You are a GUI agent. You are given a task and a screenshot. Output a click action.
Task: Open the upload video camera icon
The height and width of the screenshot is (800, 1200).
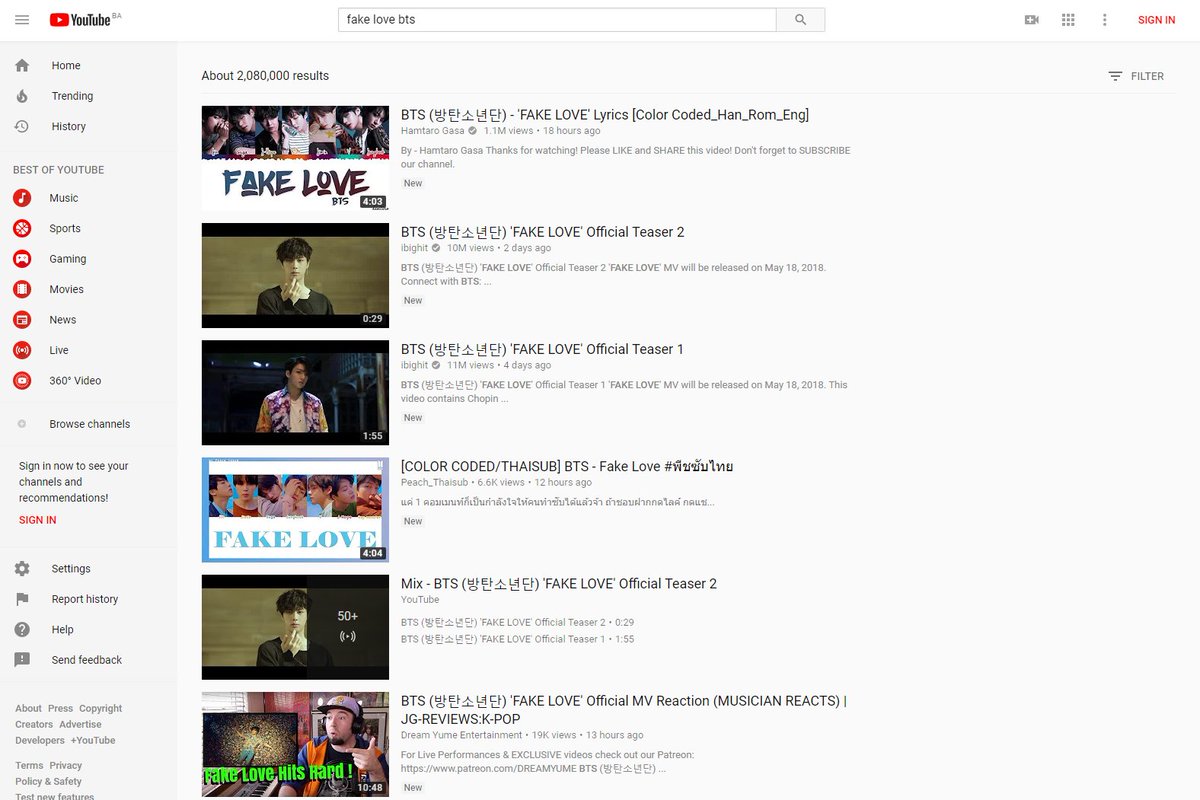[1032, 20]
